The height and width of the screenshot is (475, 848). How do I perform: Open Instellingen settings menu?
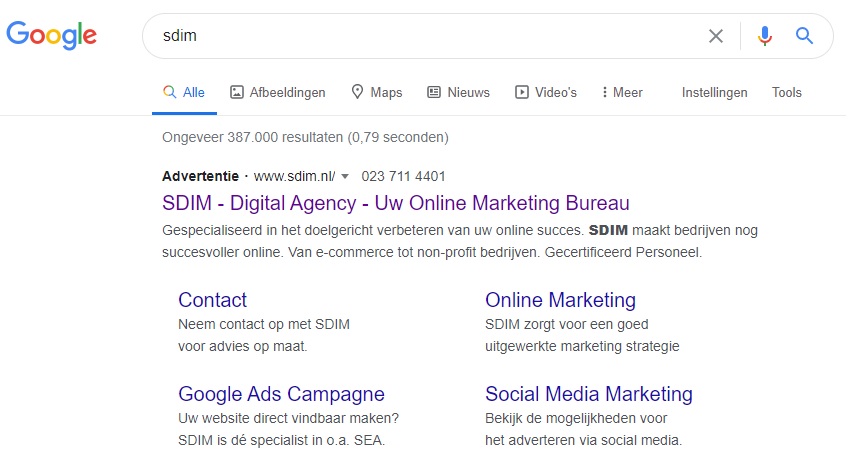714,93
